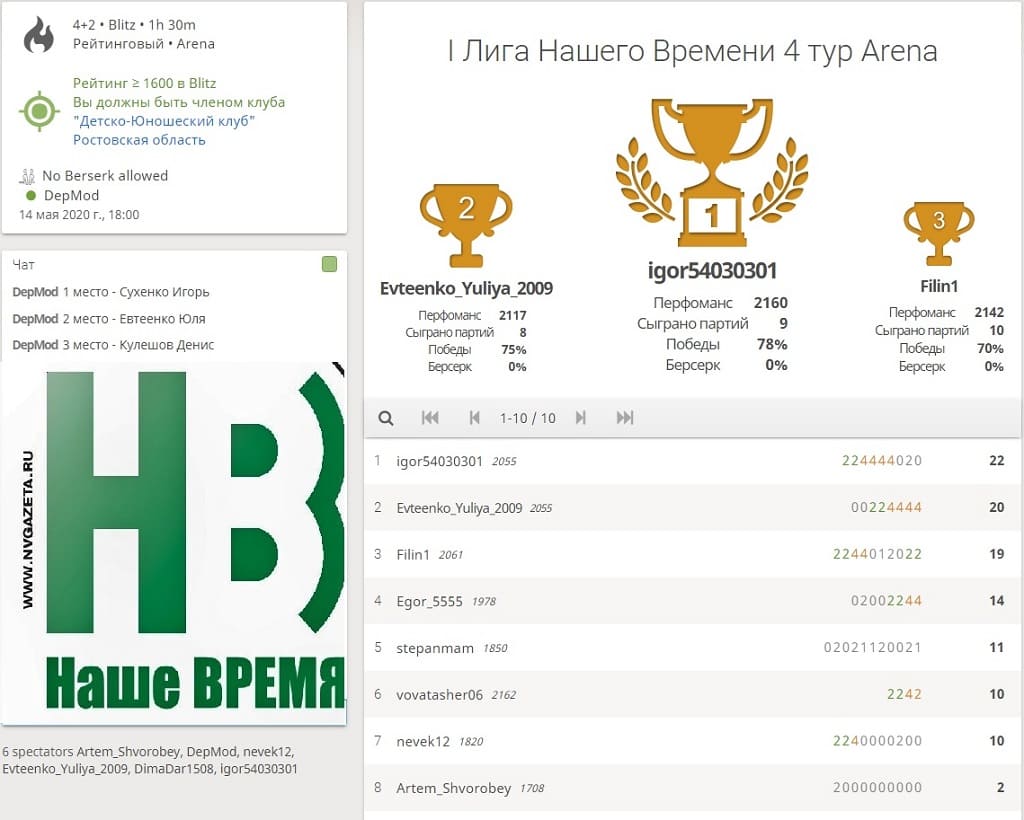Image resolution: width=1024 pixels, height=820 pixels.
Task: Select stepanmam row in standings table
Action: (435, 648)
